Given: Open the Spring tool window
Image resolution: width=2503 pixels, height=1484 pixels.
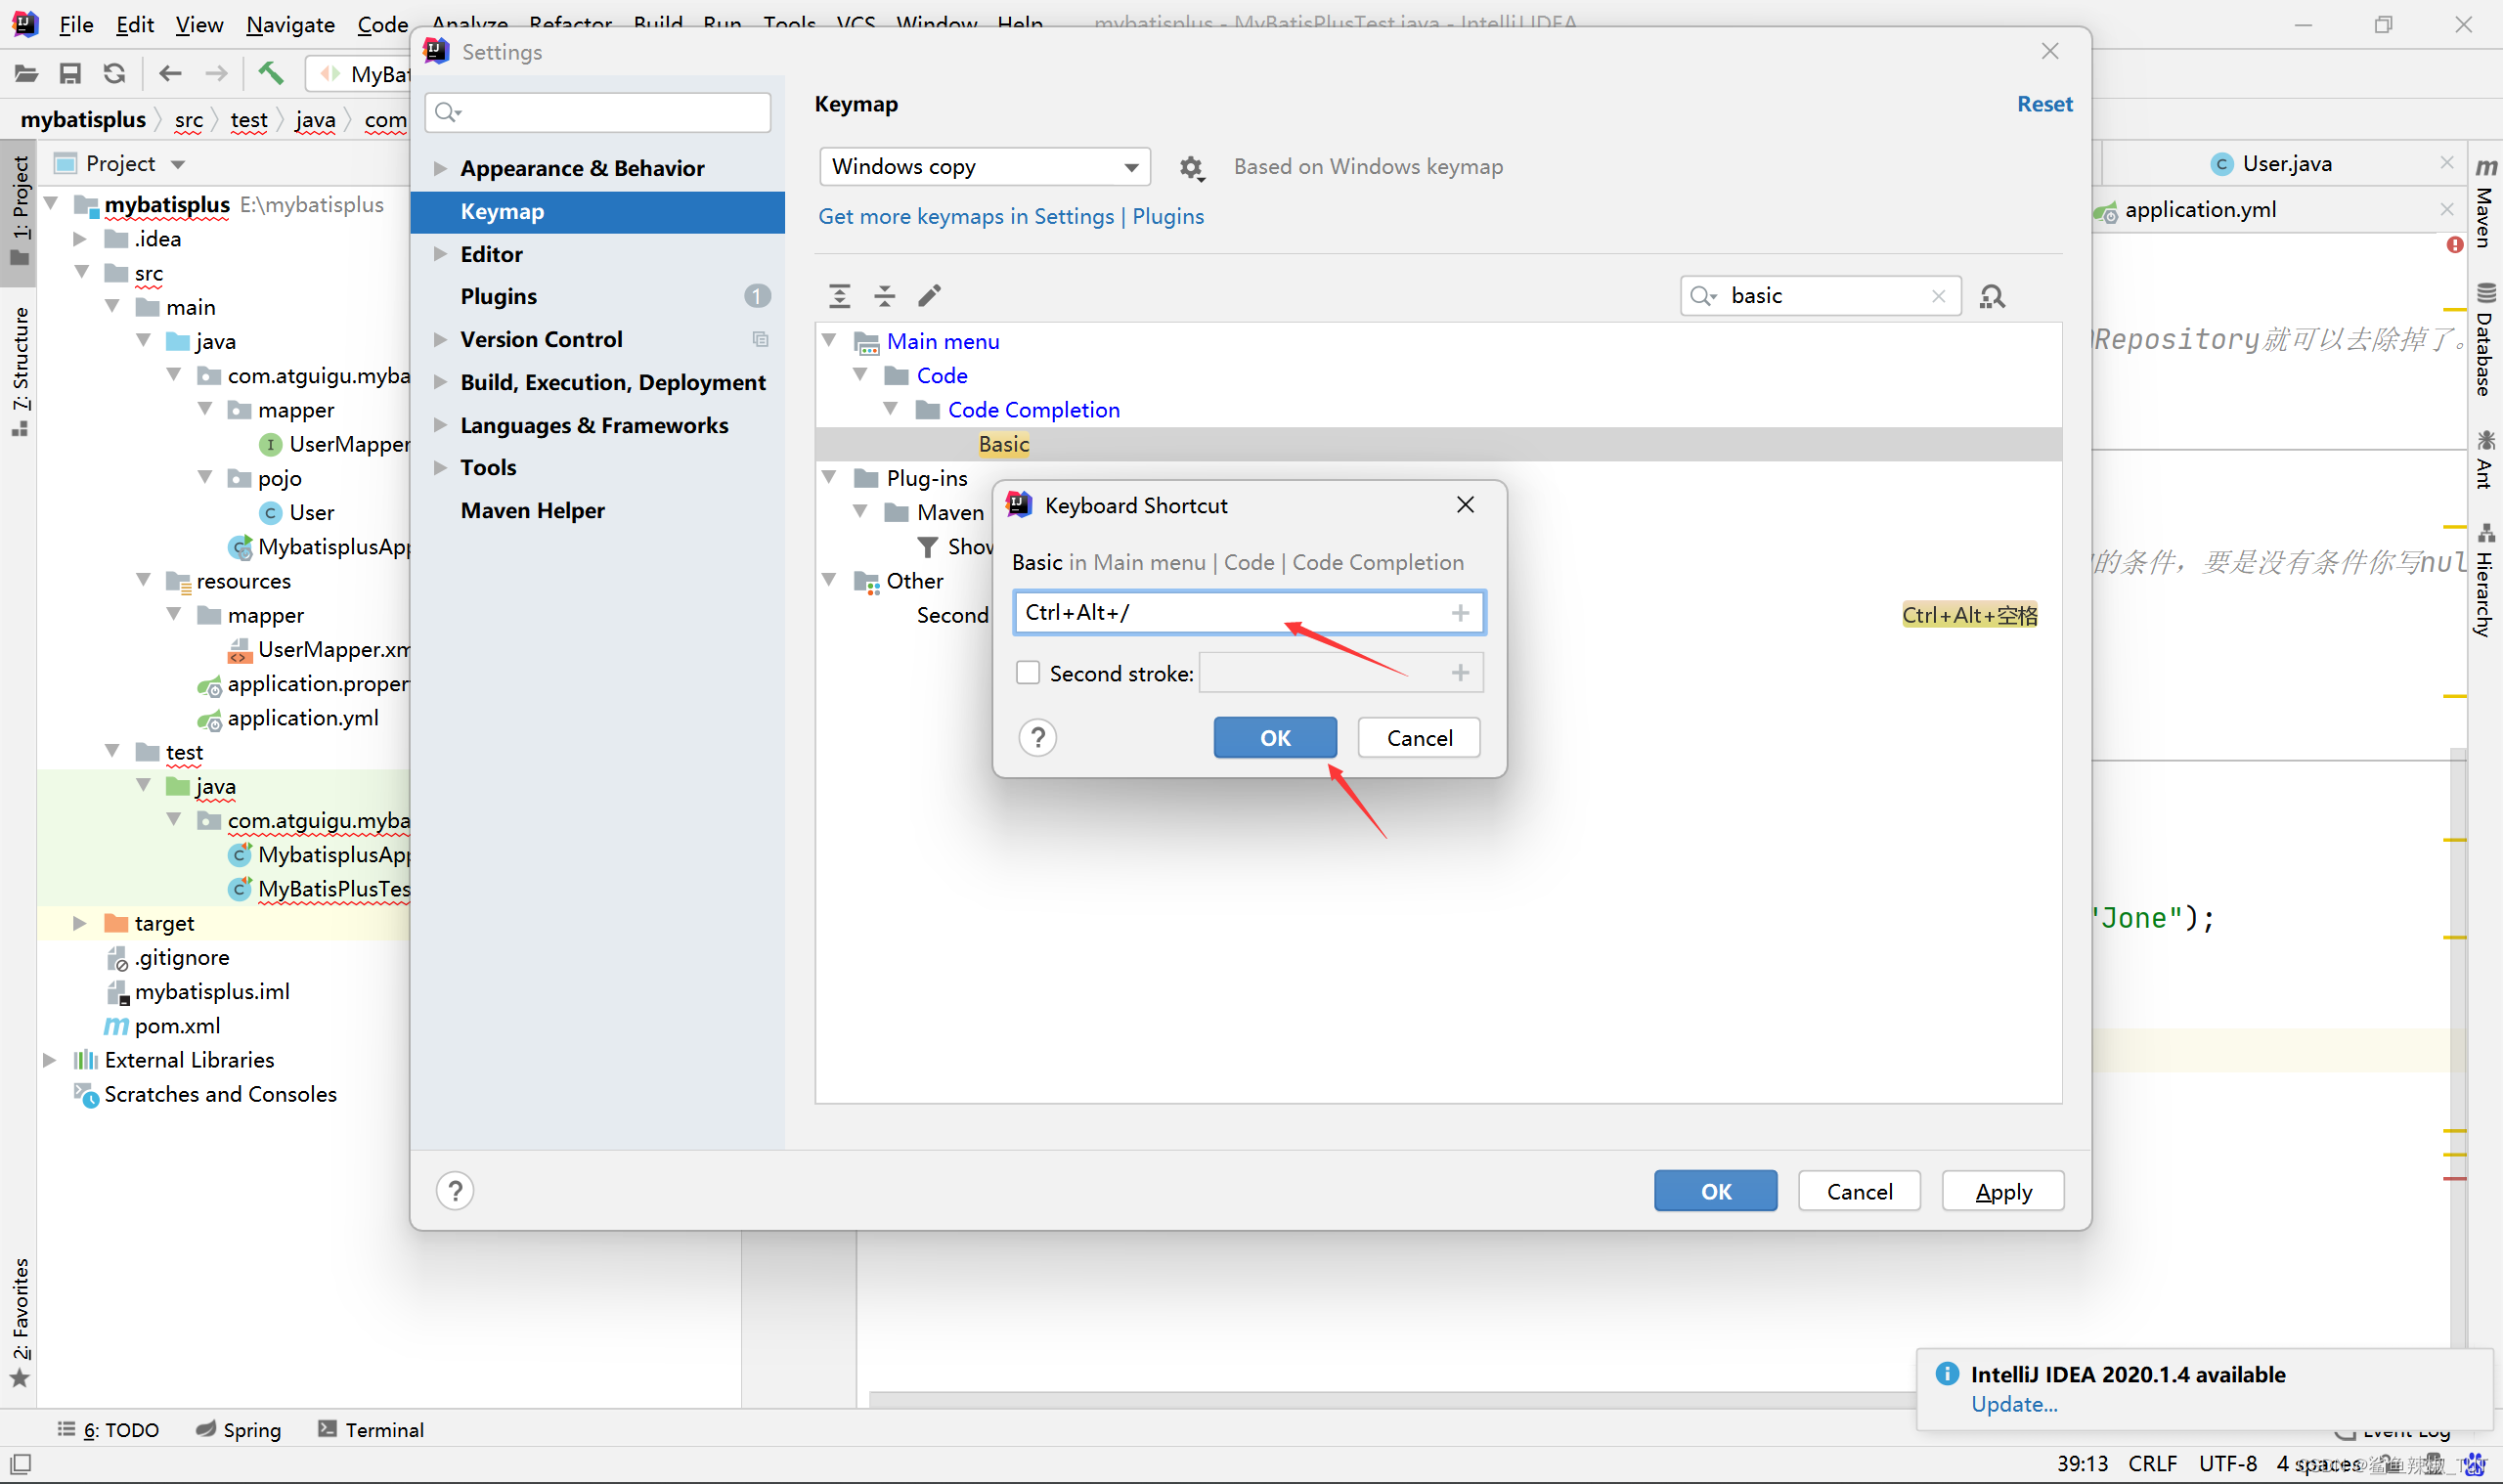Looking at the screenshot, I should (239, 1429).
